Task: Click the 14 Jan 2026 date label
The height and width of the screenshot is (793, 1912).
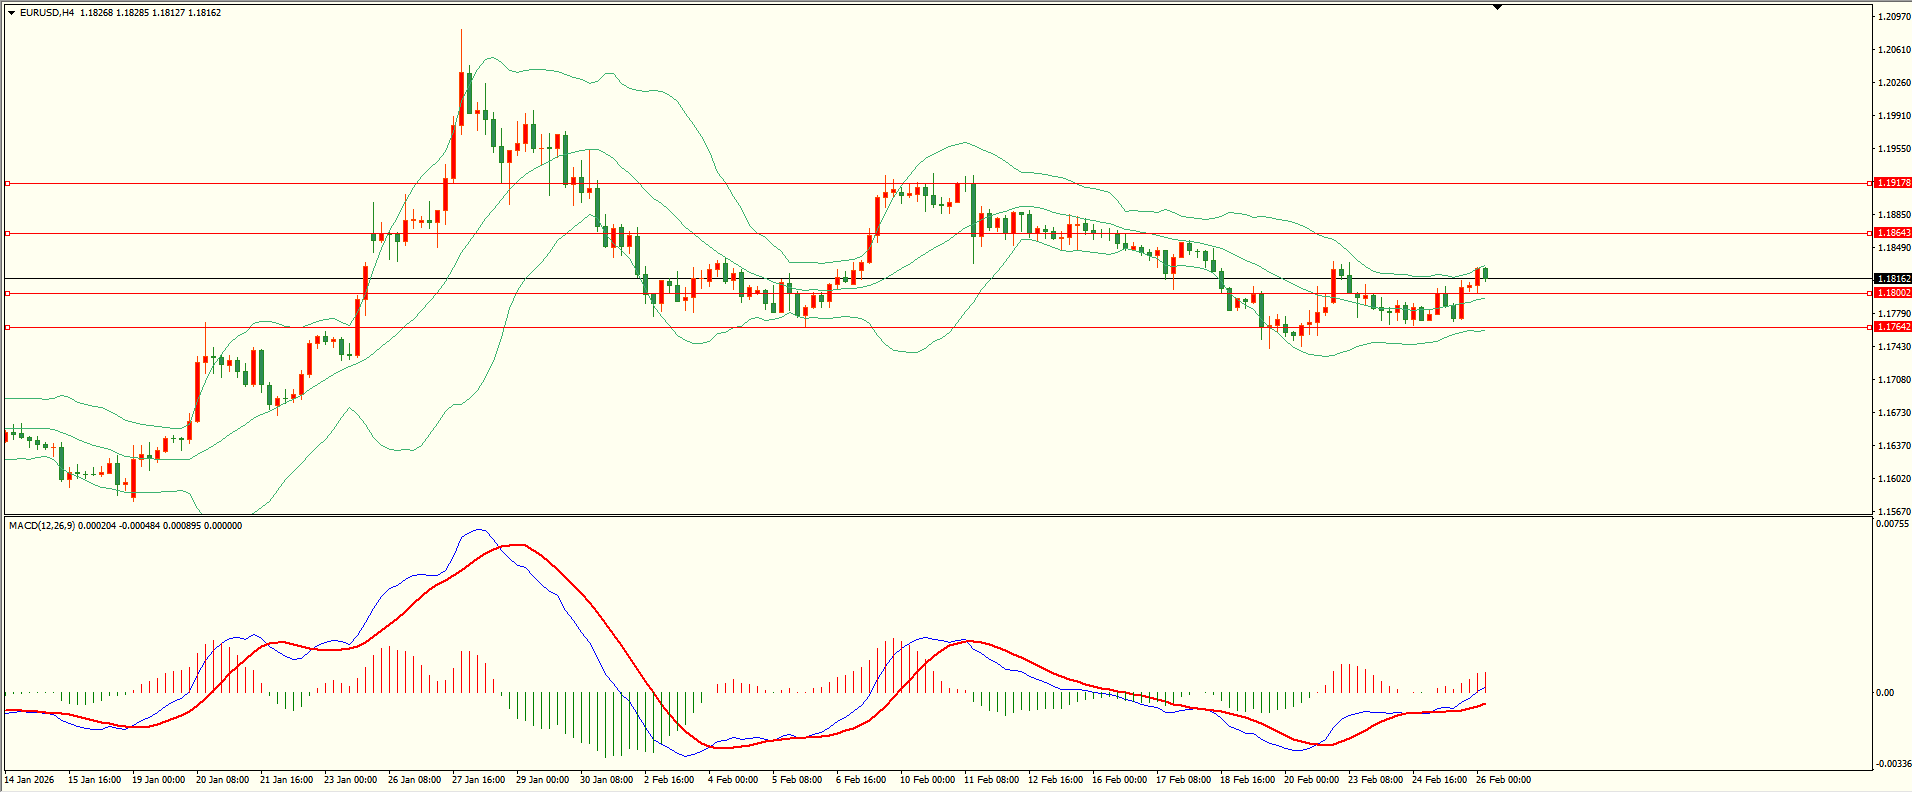Action: click(30, 780)
